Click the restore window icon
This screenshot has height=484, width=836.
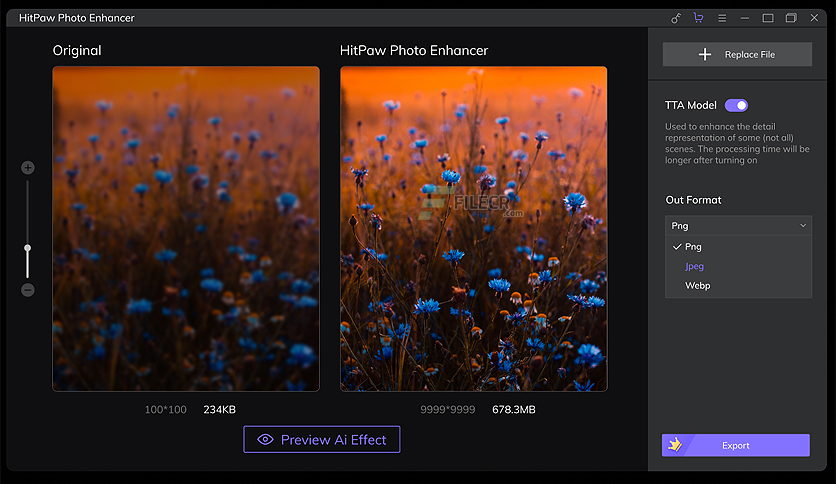[791, 18]
